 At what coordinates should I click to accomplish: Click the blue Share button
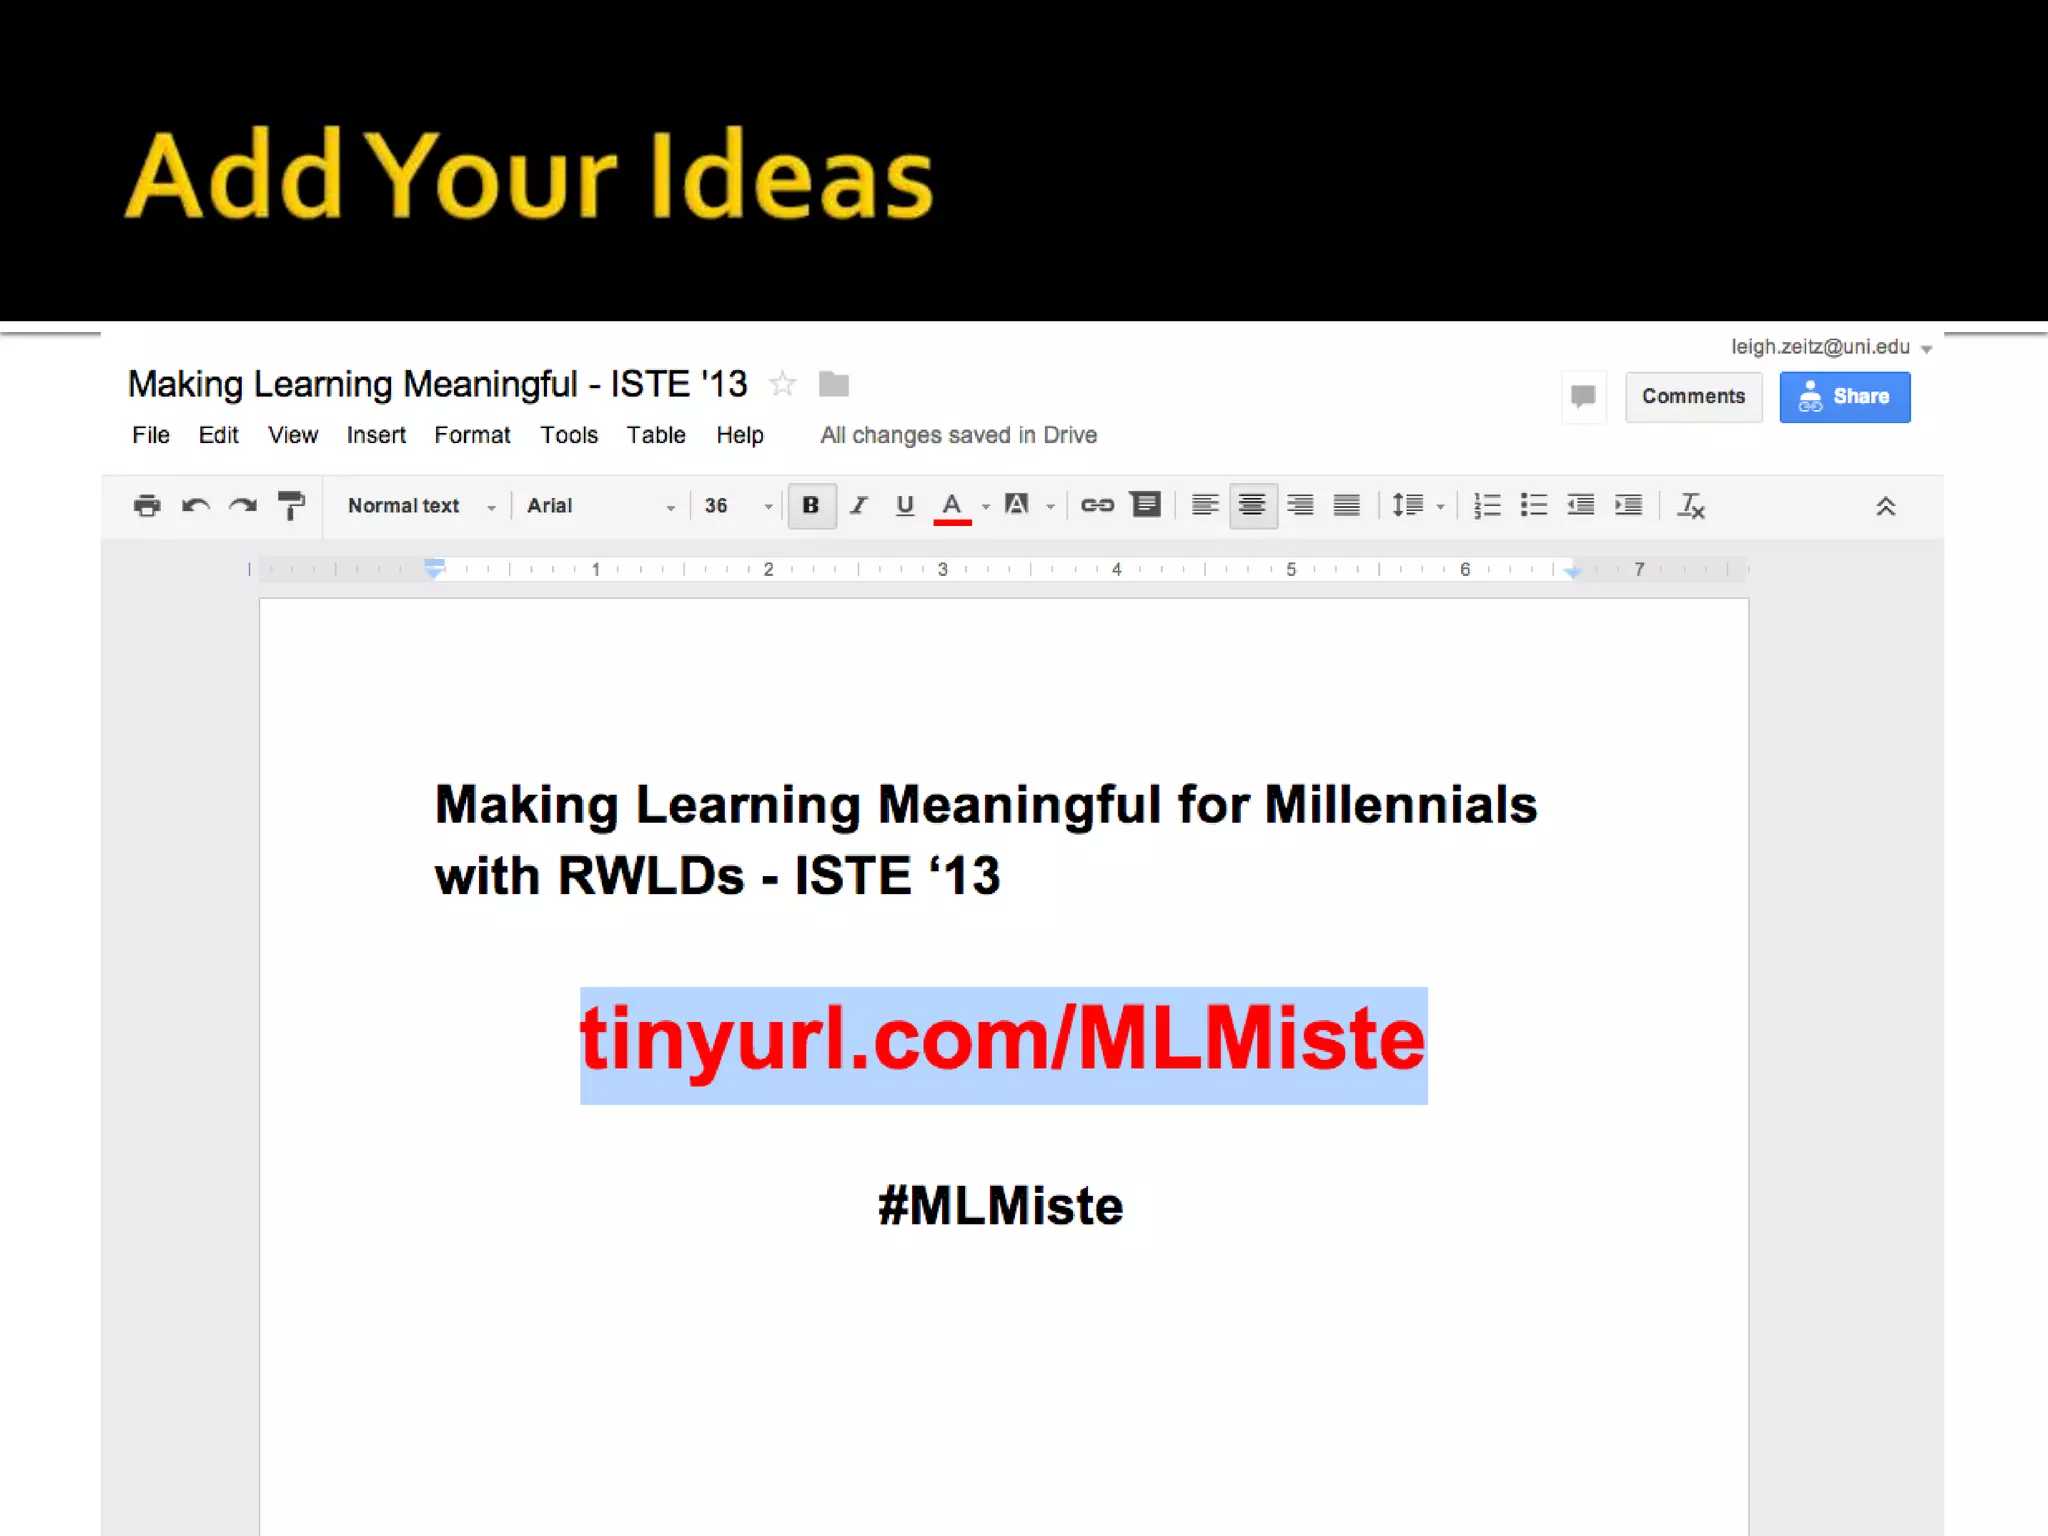click(1844, 397)
